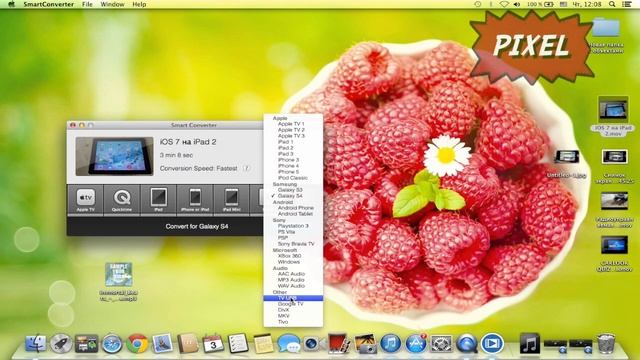Open the File menu
The width and height of the screenshot is (640, 360).
87,4
